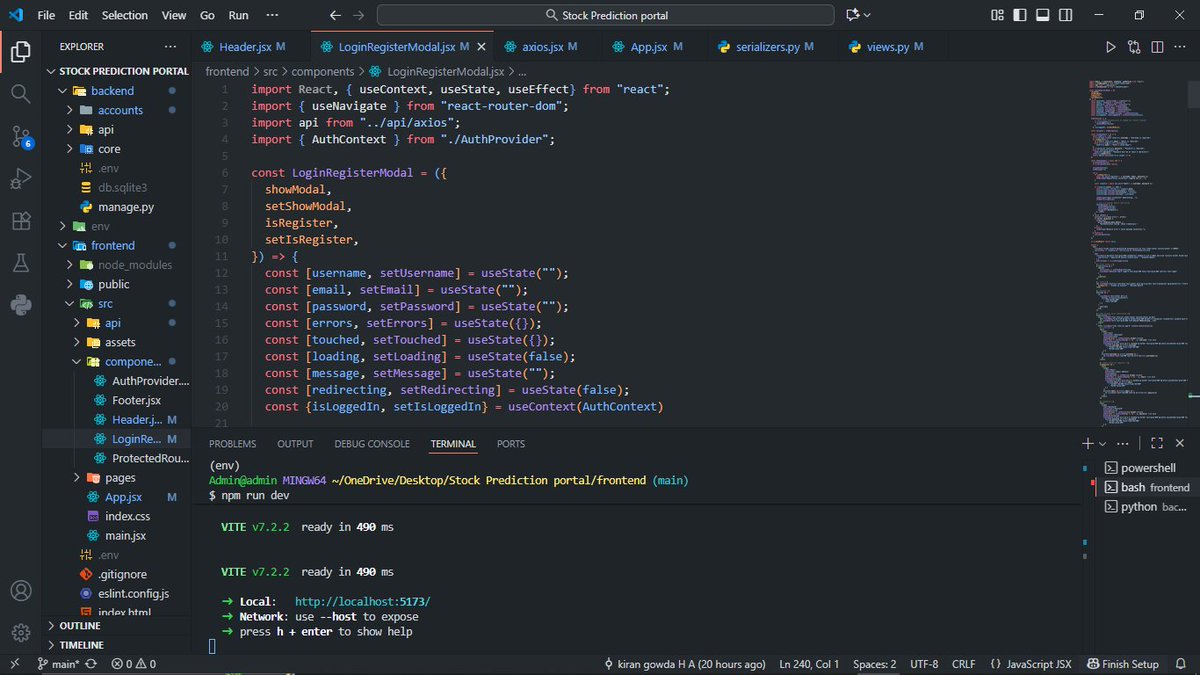The image size is (1200, 675).
Task: Toggle bottom panel visibility
Action: pos(1042,15)
